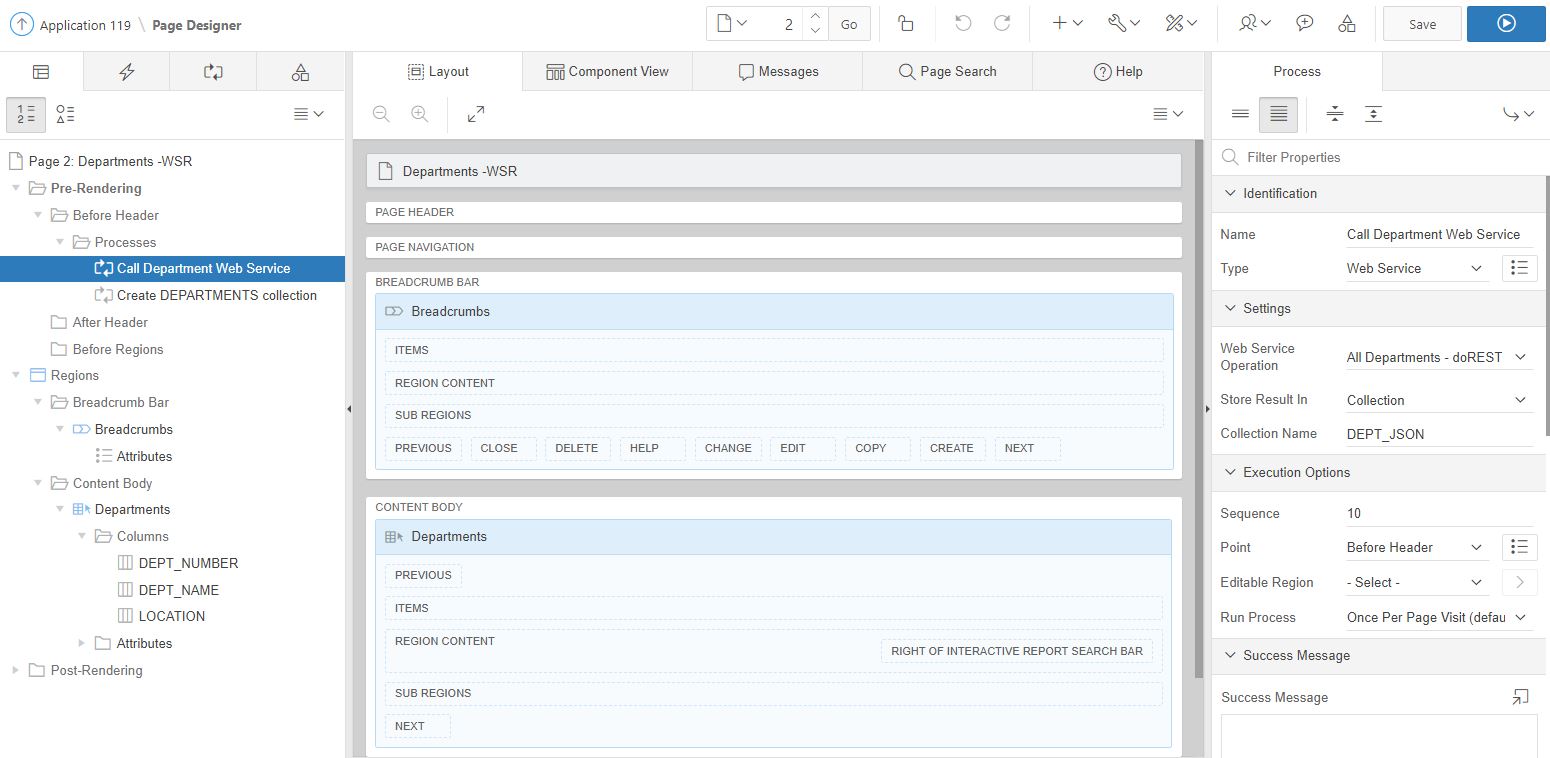The image size is (1550, 758).
Task: Toggle Show Common properties view
Action: tap(1240, 115)
